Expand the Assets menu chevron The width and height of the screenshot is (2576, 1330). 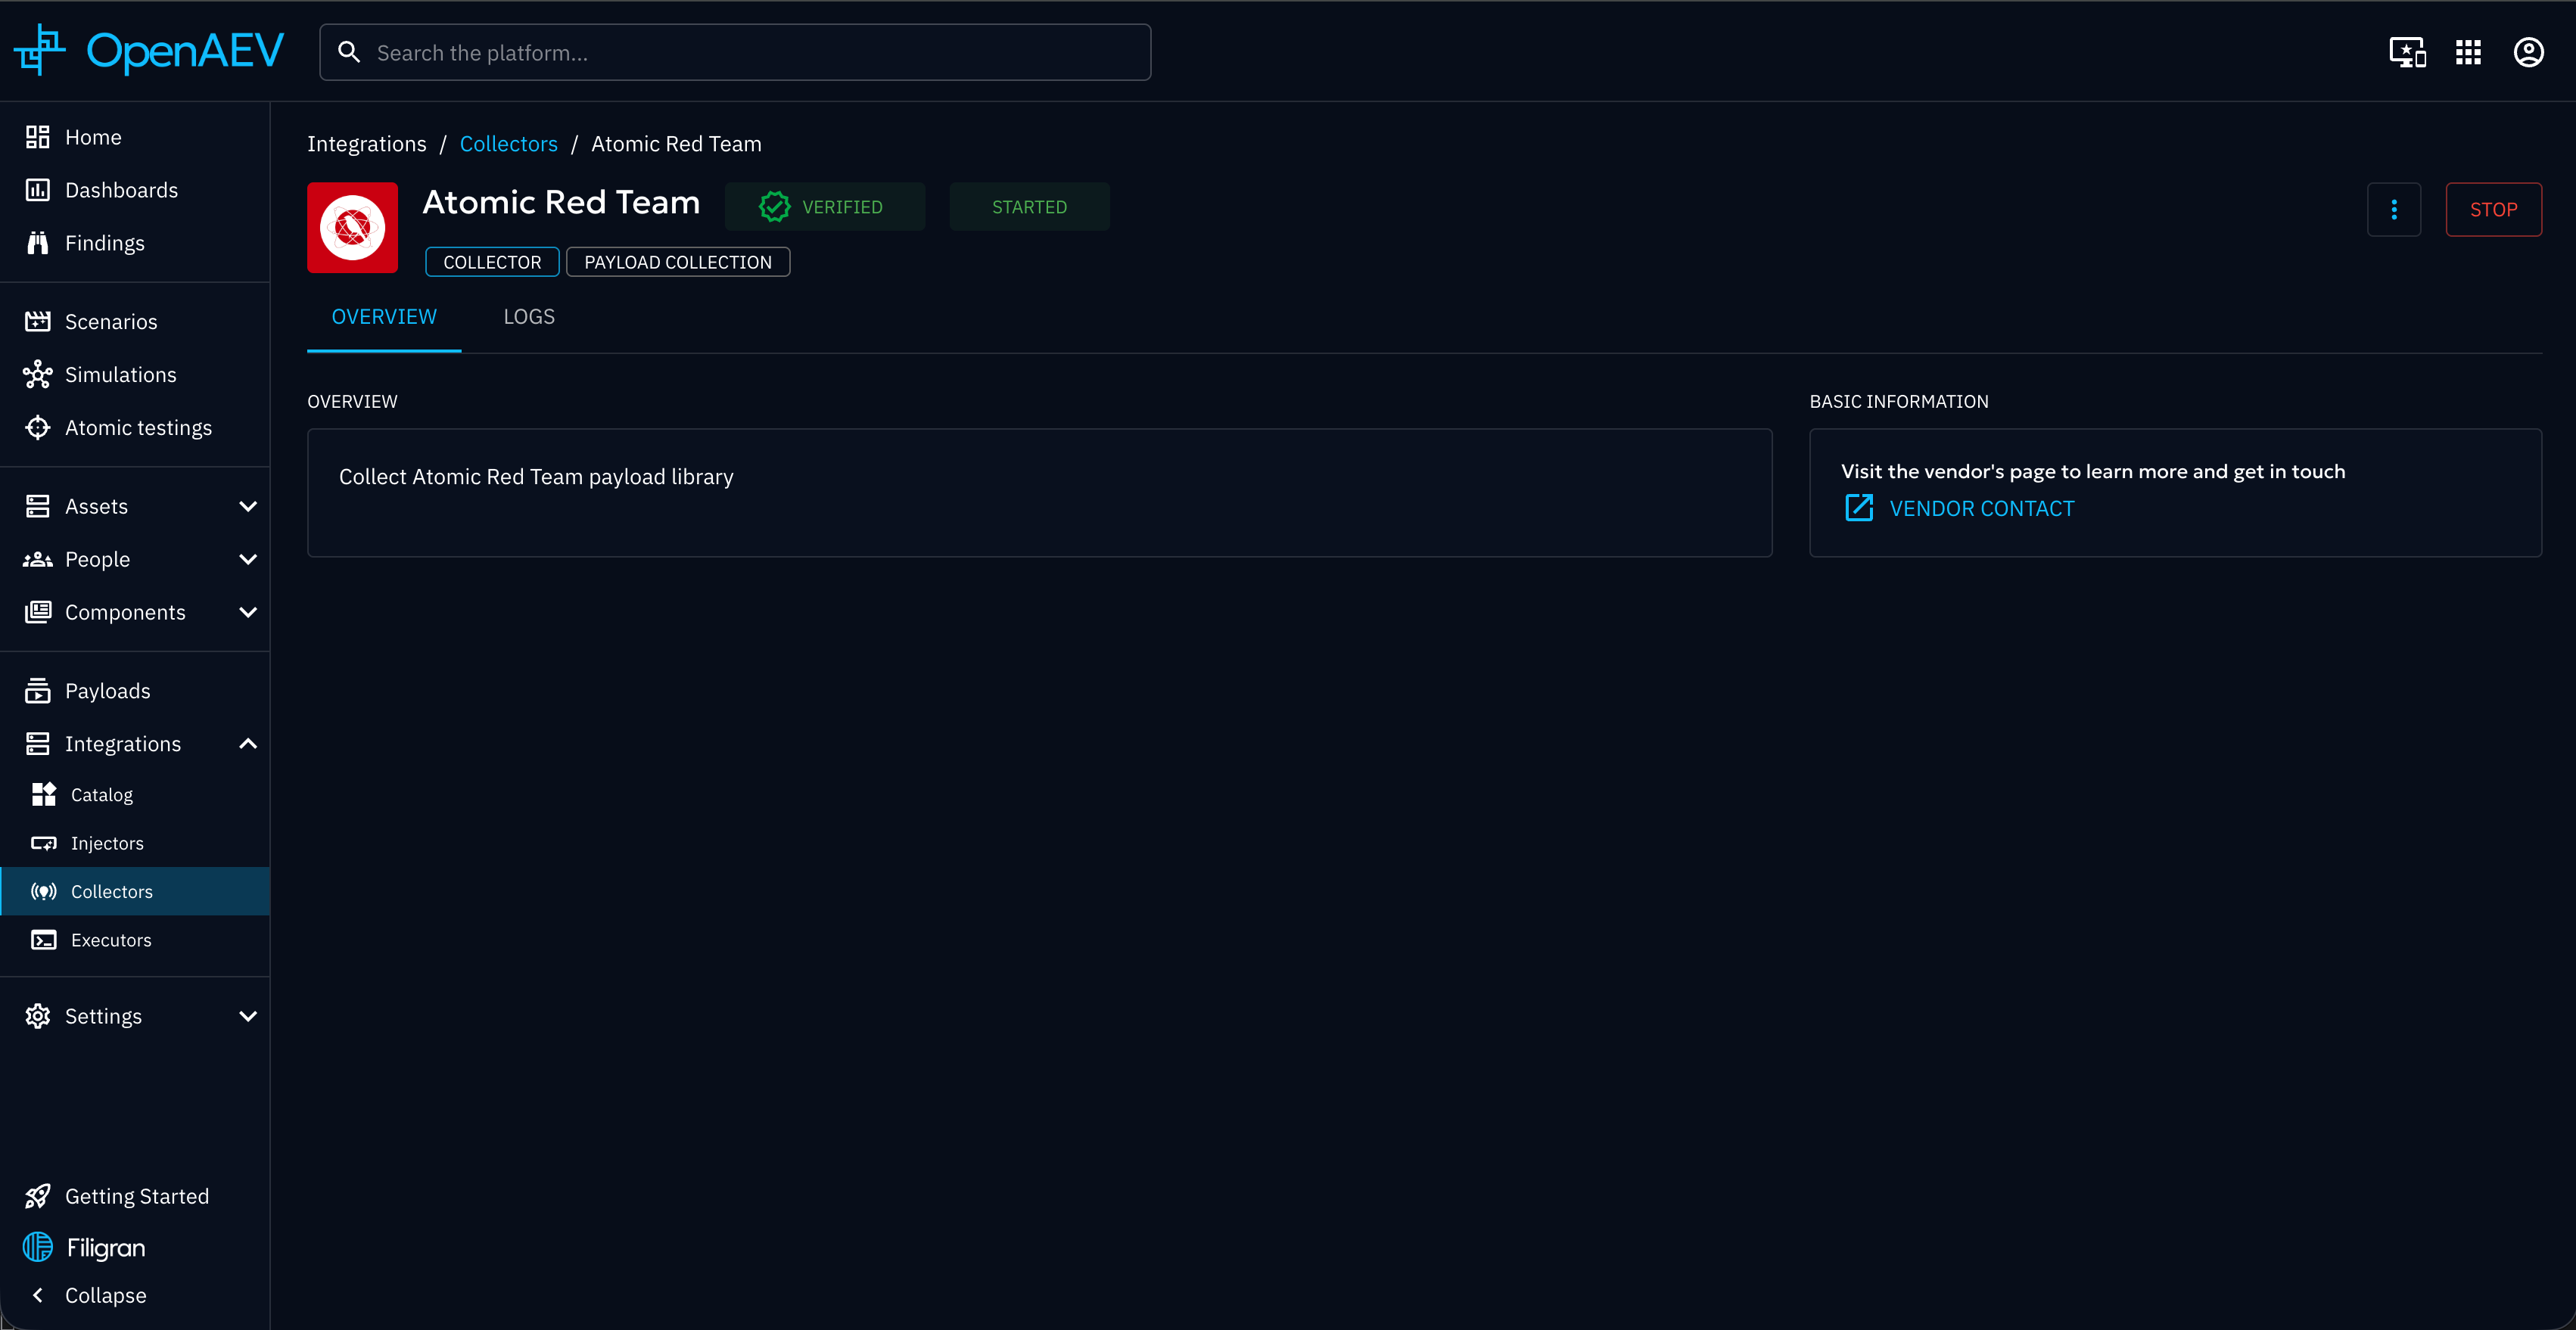(x=248, y=507)
